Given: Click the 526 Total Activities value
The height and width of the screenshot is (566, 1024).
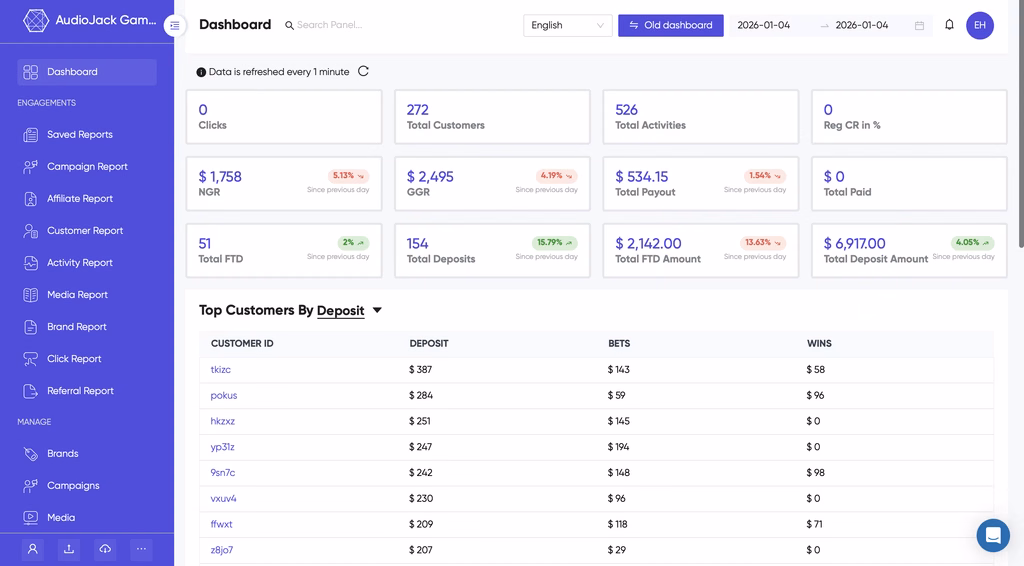Looking at the screenshot, I should [x=626, y=110].
